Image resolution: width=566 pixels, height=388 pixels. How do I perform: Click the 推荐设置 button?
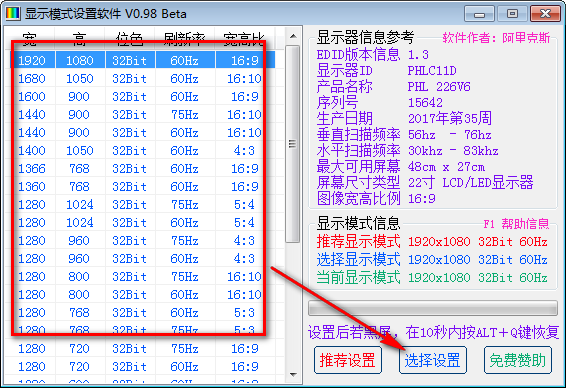[x=348, y=360]
